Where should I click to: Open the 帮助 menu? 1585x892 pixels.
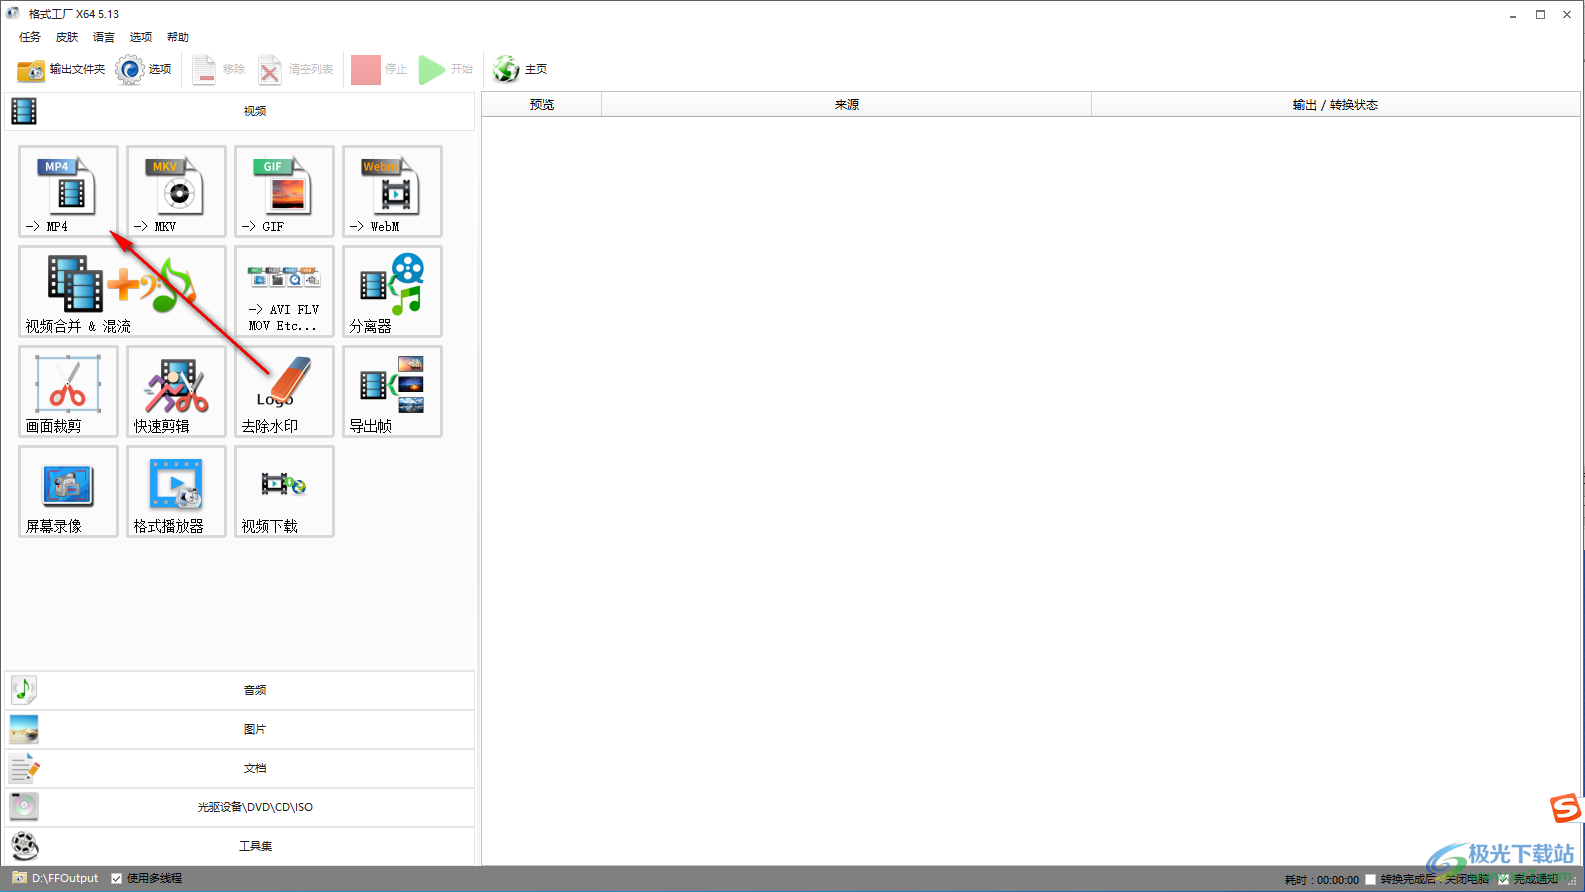point(178,37)
